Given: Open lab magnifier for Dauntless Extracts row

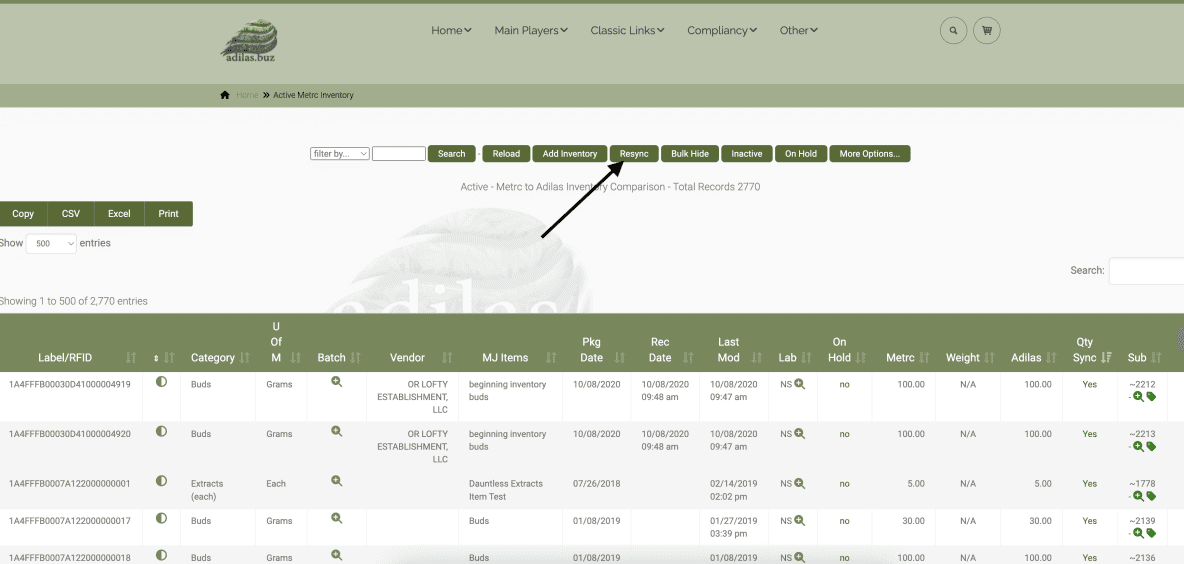Looking at the screenshot, I should [800, 483].
